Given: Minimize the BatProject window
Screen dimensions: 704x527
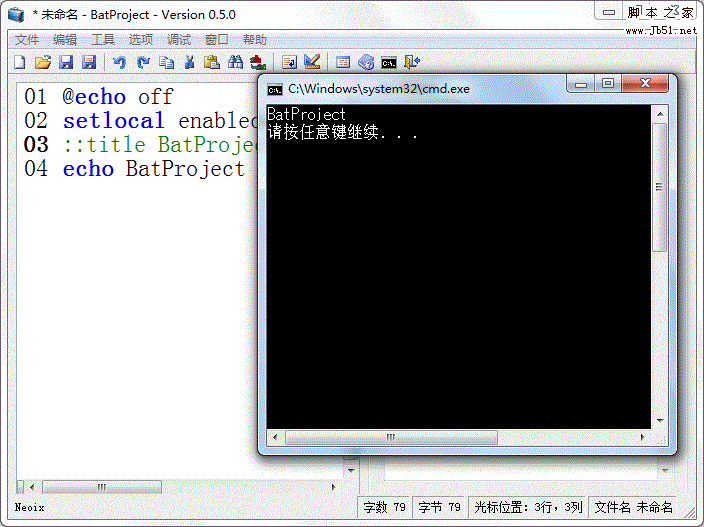Looking at the screenshot, I should [x=609, y=12].
